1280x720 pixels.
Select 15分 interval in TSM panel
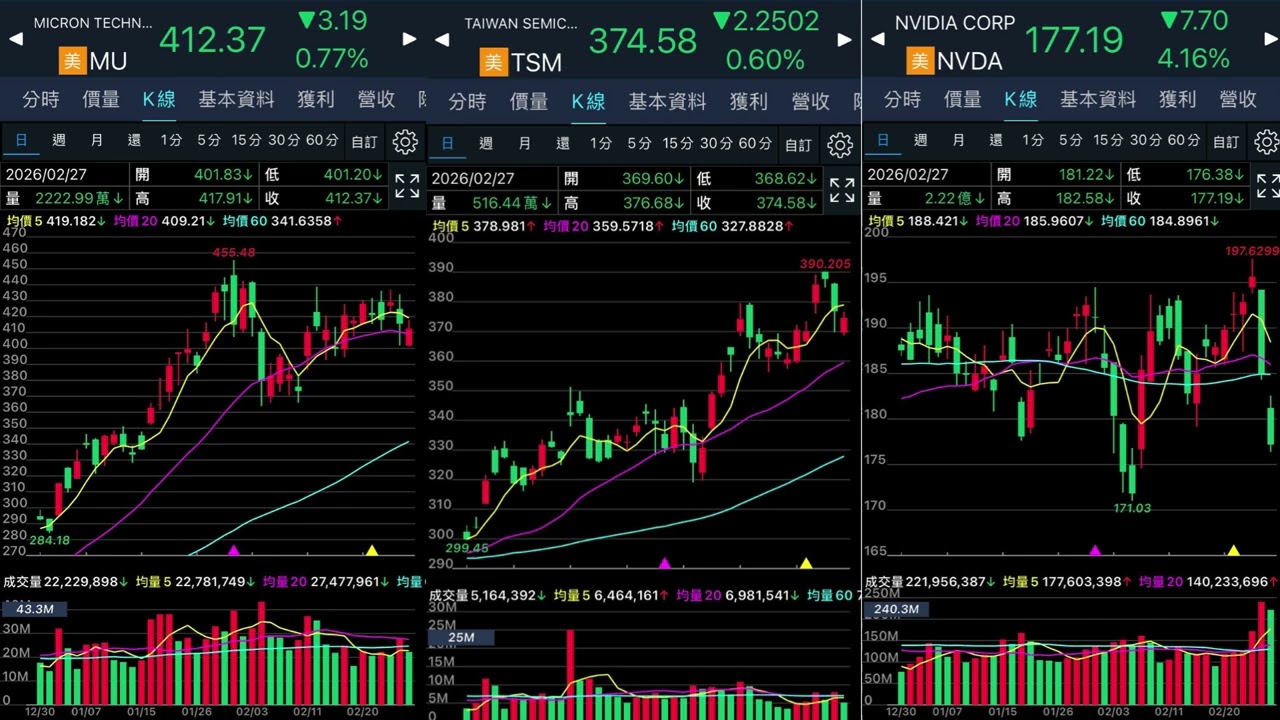pos(677,144)
